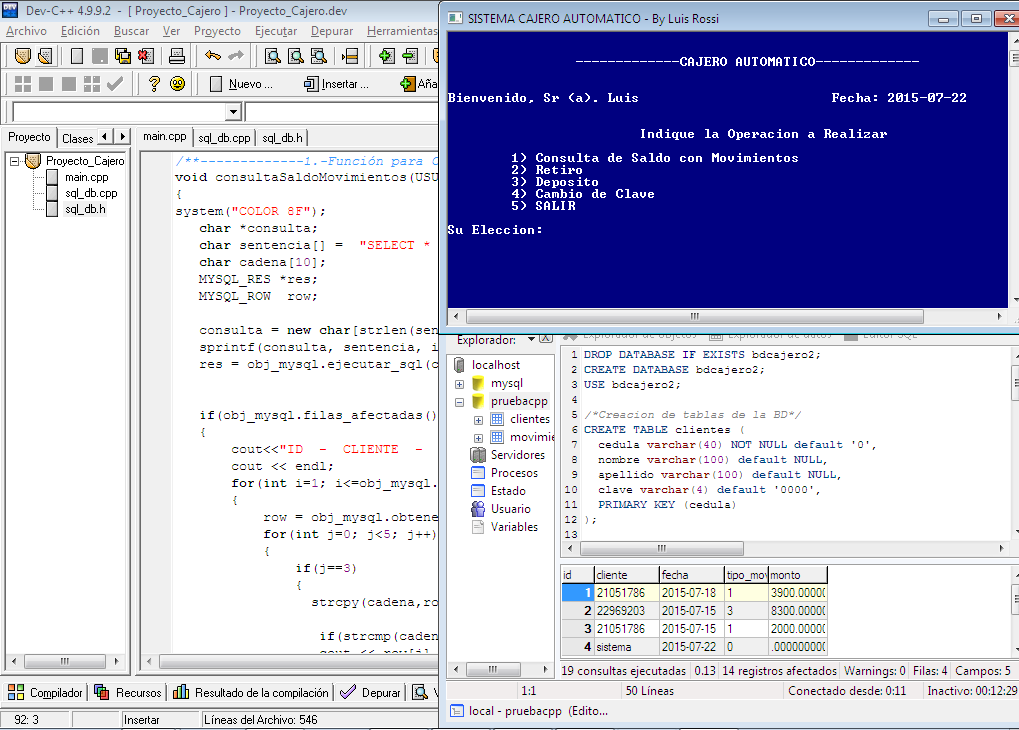Select main.cpp in project tree

coord(86,177)
